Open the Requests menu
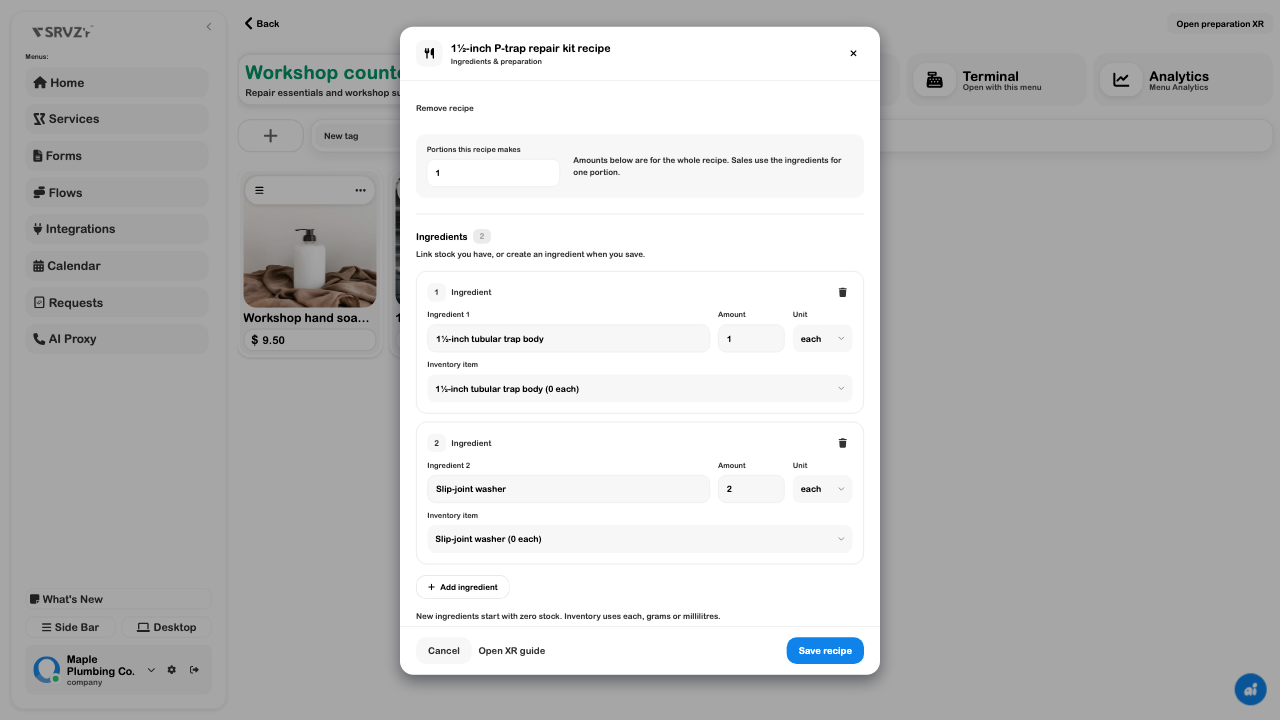Viewport: 1280px width, 720px height. [117, 303]
